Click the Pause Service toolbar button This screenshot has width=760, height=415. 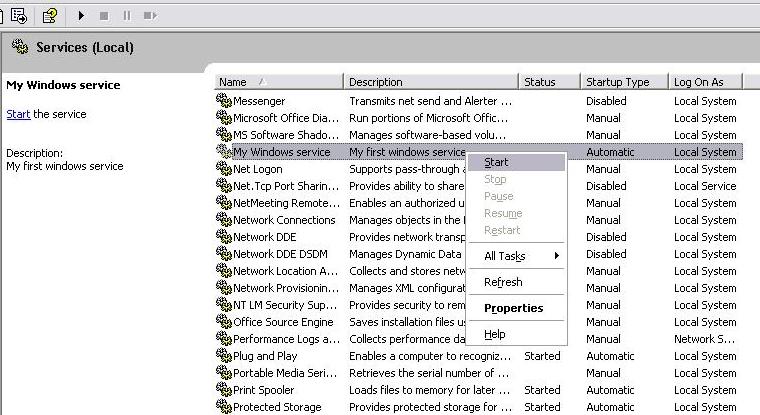point(127,16)
